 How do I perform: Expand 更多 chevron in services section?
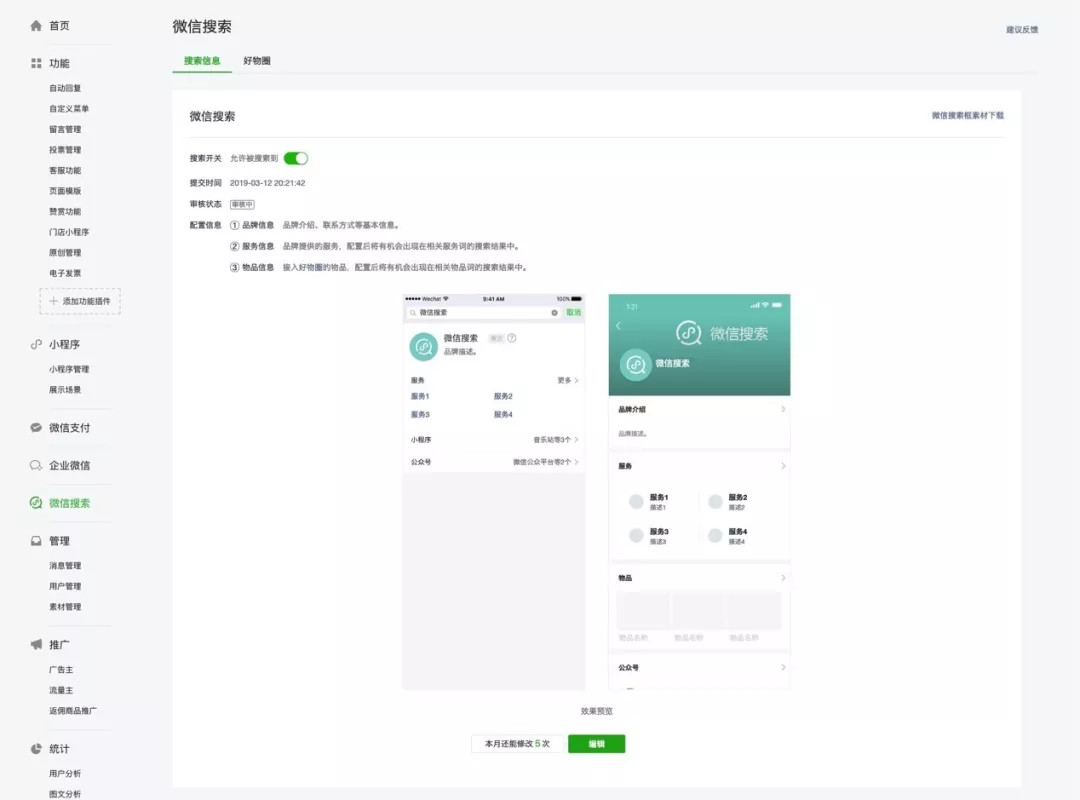(x=577, y=380)
